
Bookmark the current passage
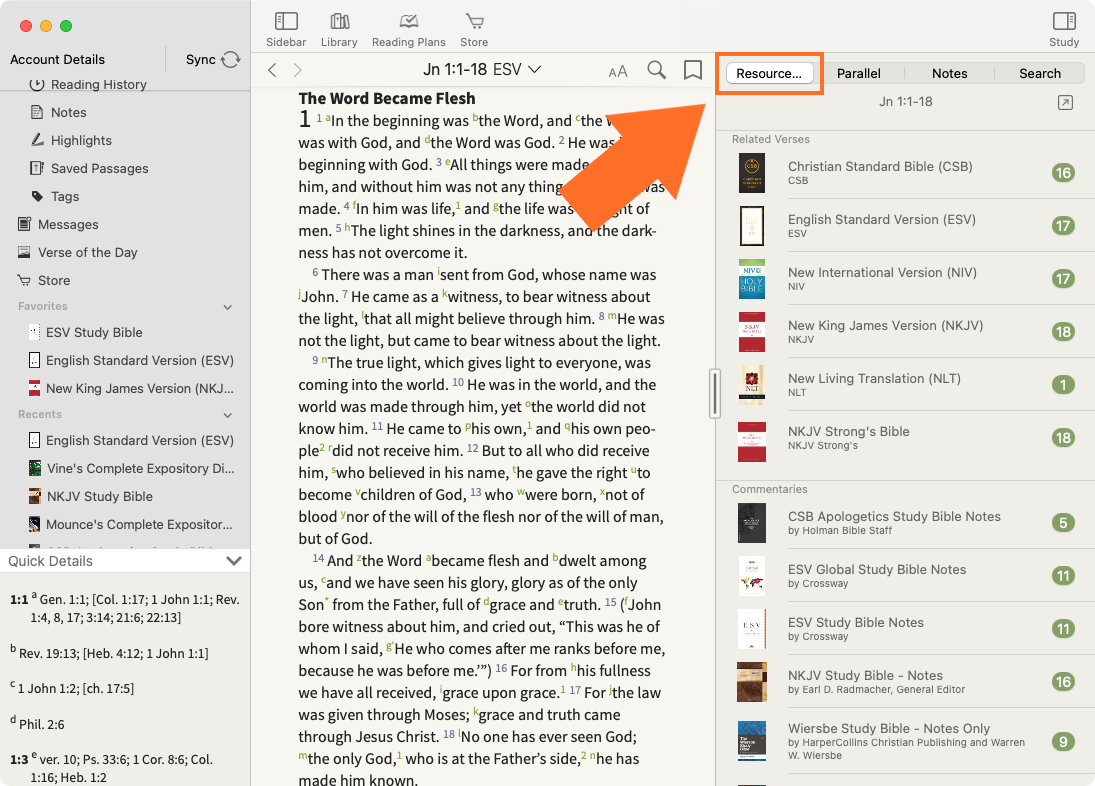point(693,70)
